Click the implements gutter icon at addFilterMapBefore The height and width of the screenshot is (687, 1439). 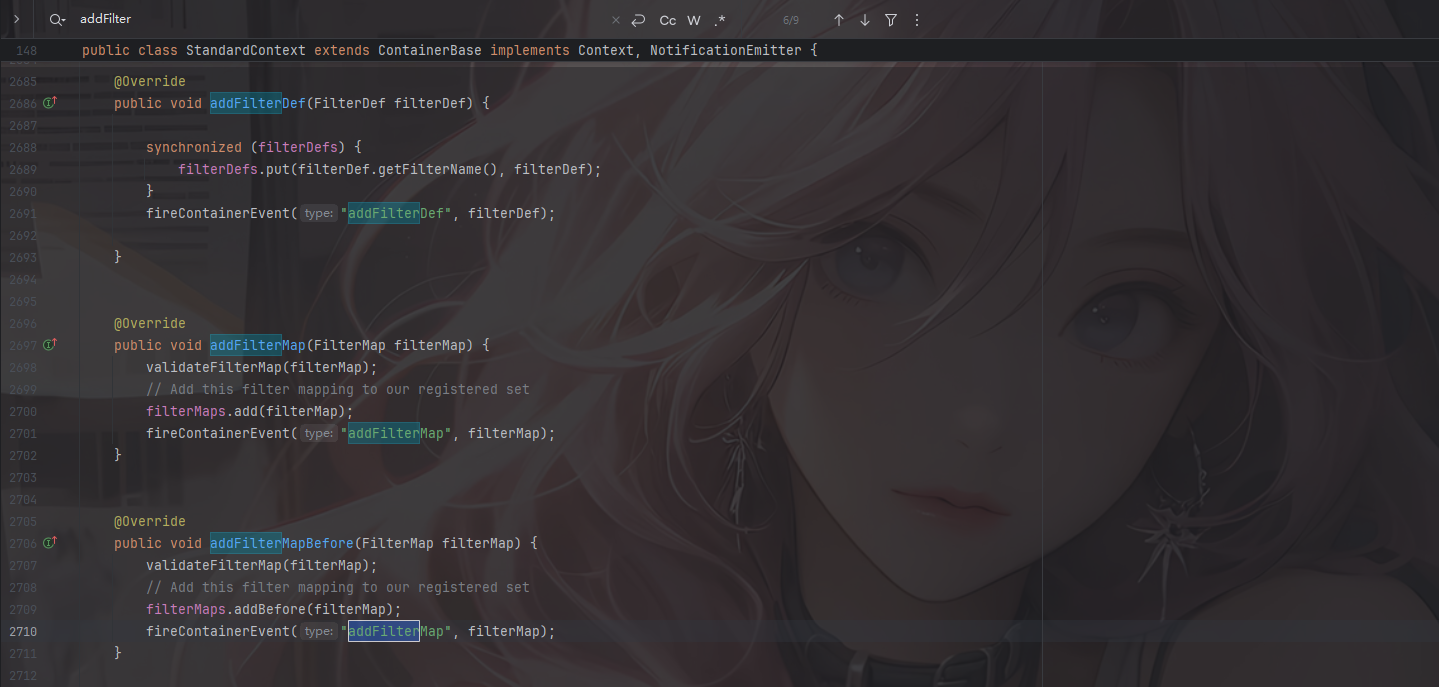coord(50,543)
